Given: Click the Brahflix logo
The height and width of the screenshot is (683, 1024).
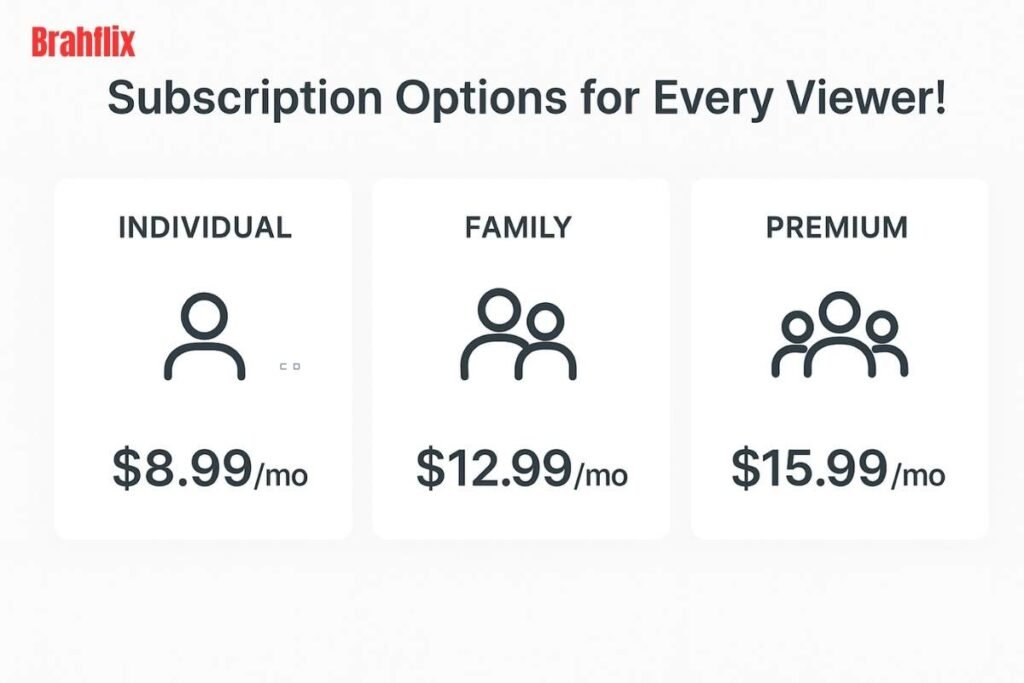Looking at the screenshot, I should point(83,43).
